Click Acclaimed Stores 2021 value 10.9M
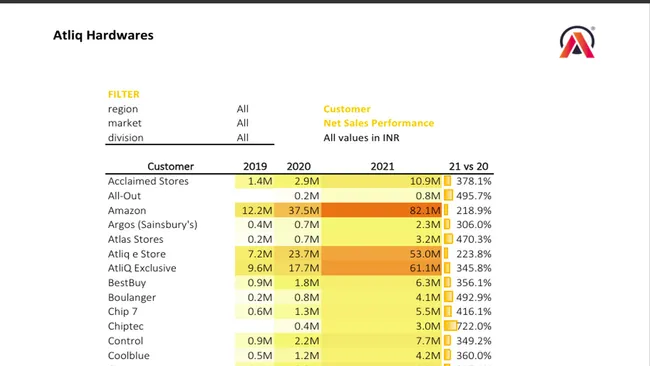 pos(425,181)
